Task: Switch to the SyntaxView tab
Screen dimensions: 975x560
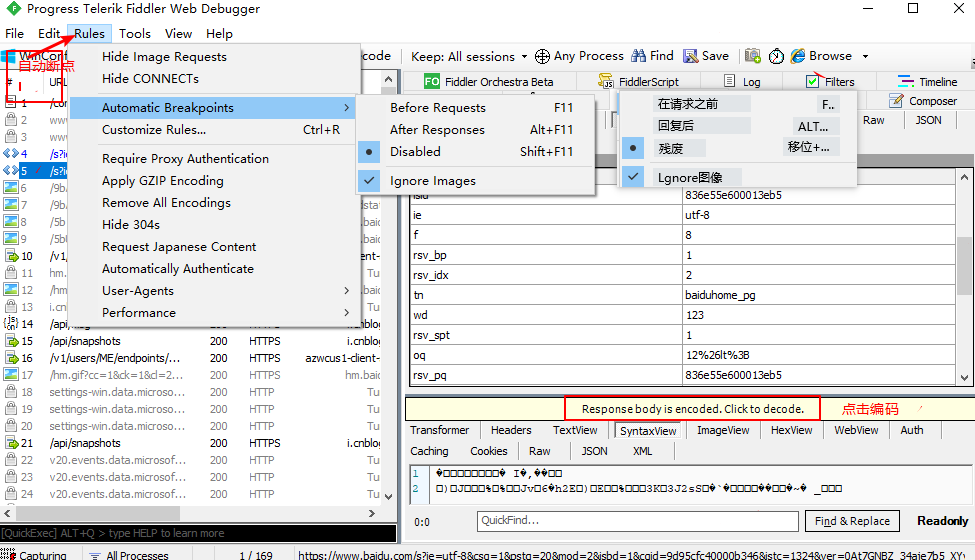Action: (x=647, y=431)
